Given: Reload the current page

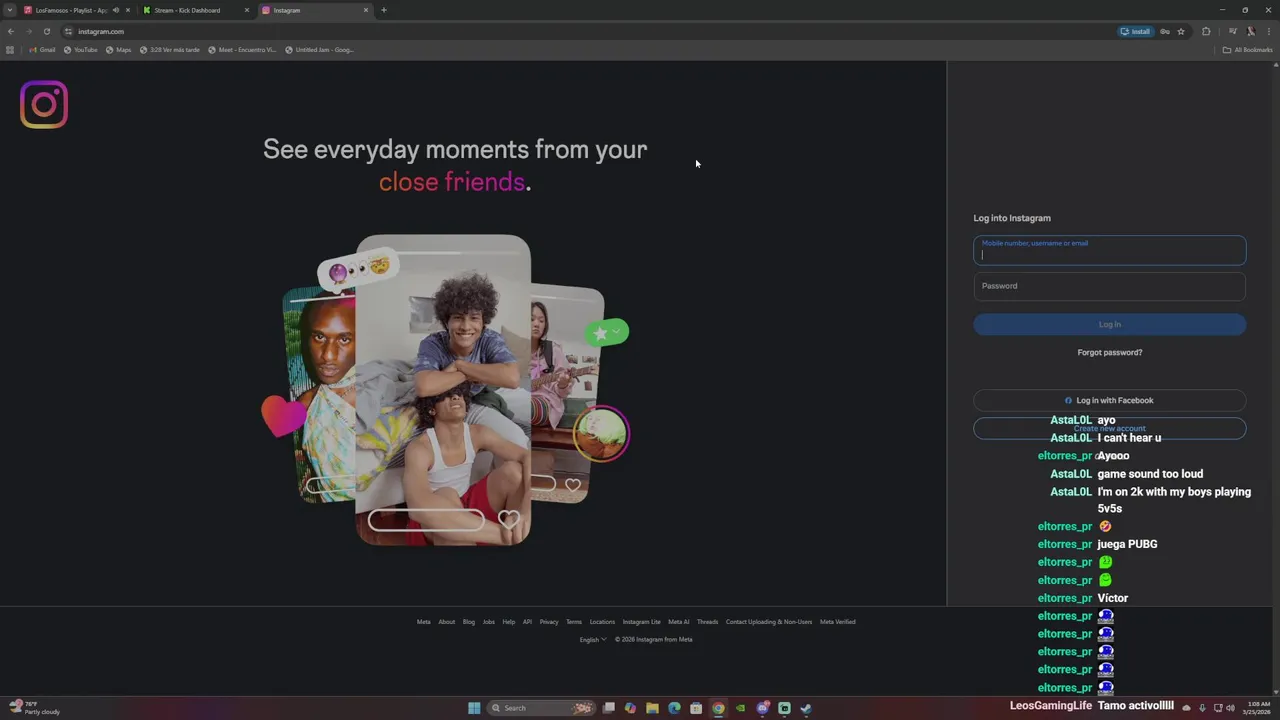Looking at the screenshot, I should click(46, 31).
